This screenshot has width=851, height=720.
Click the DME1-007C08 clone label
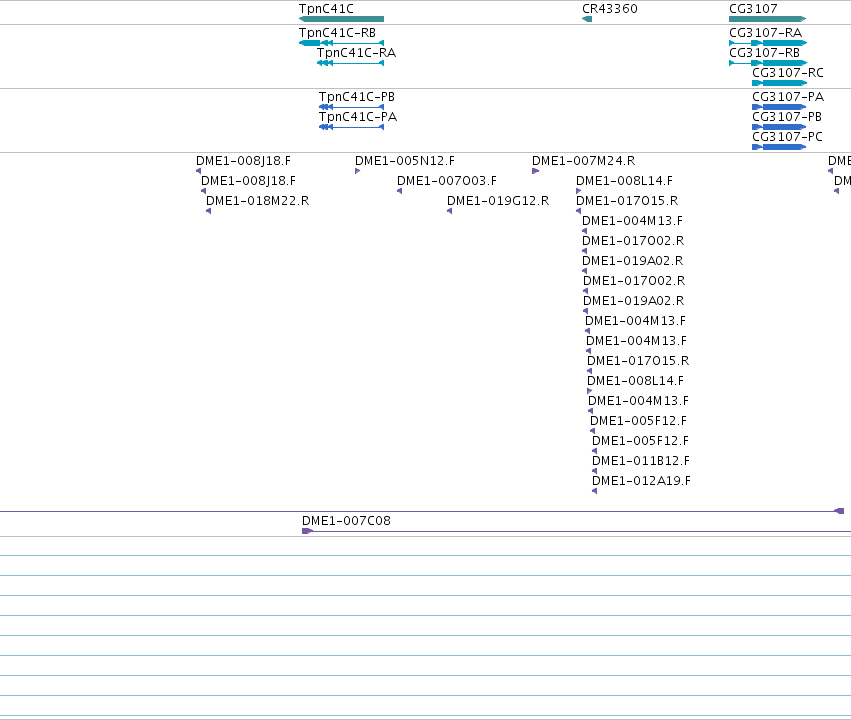(x=346, y=521)
